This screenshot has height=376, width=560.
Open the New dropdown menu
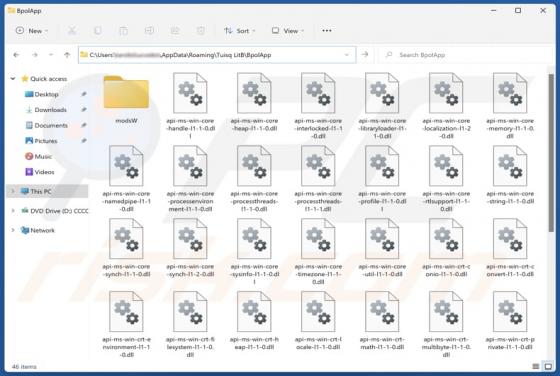click(x=32, y=31)
